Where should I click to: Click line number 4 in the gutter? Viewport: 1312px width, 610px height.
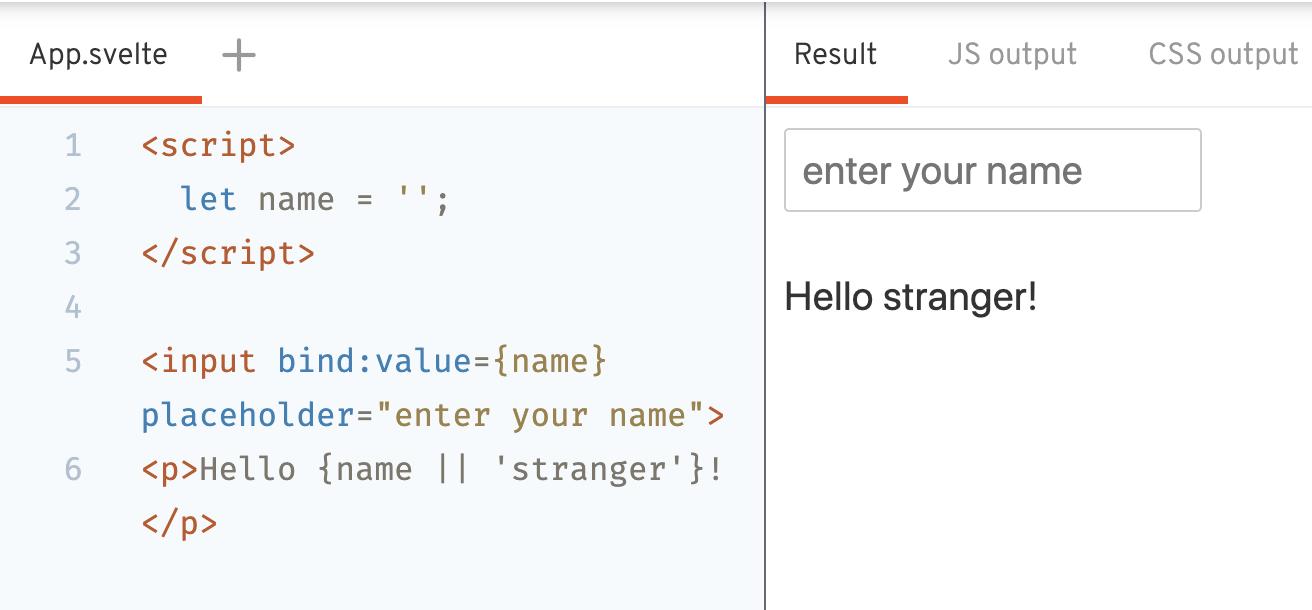point(72,306)
